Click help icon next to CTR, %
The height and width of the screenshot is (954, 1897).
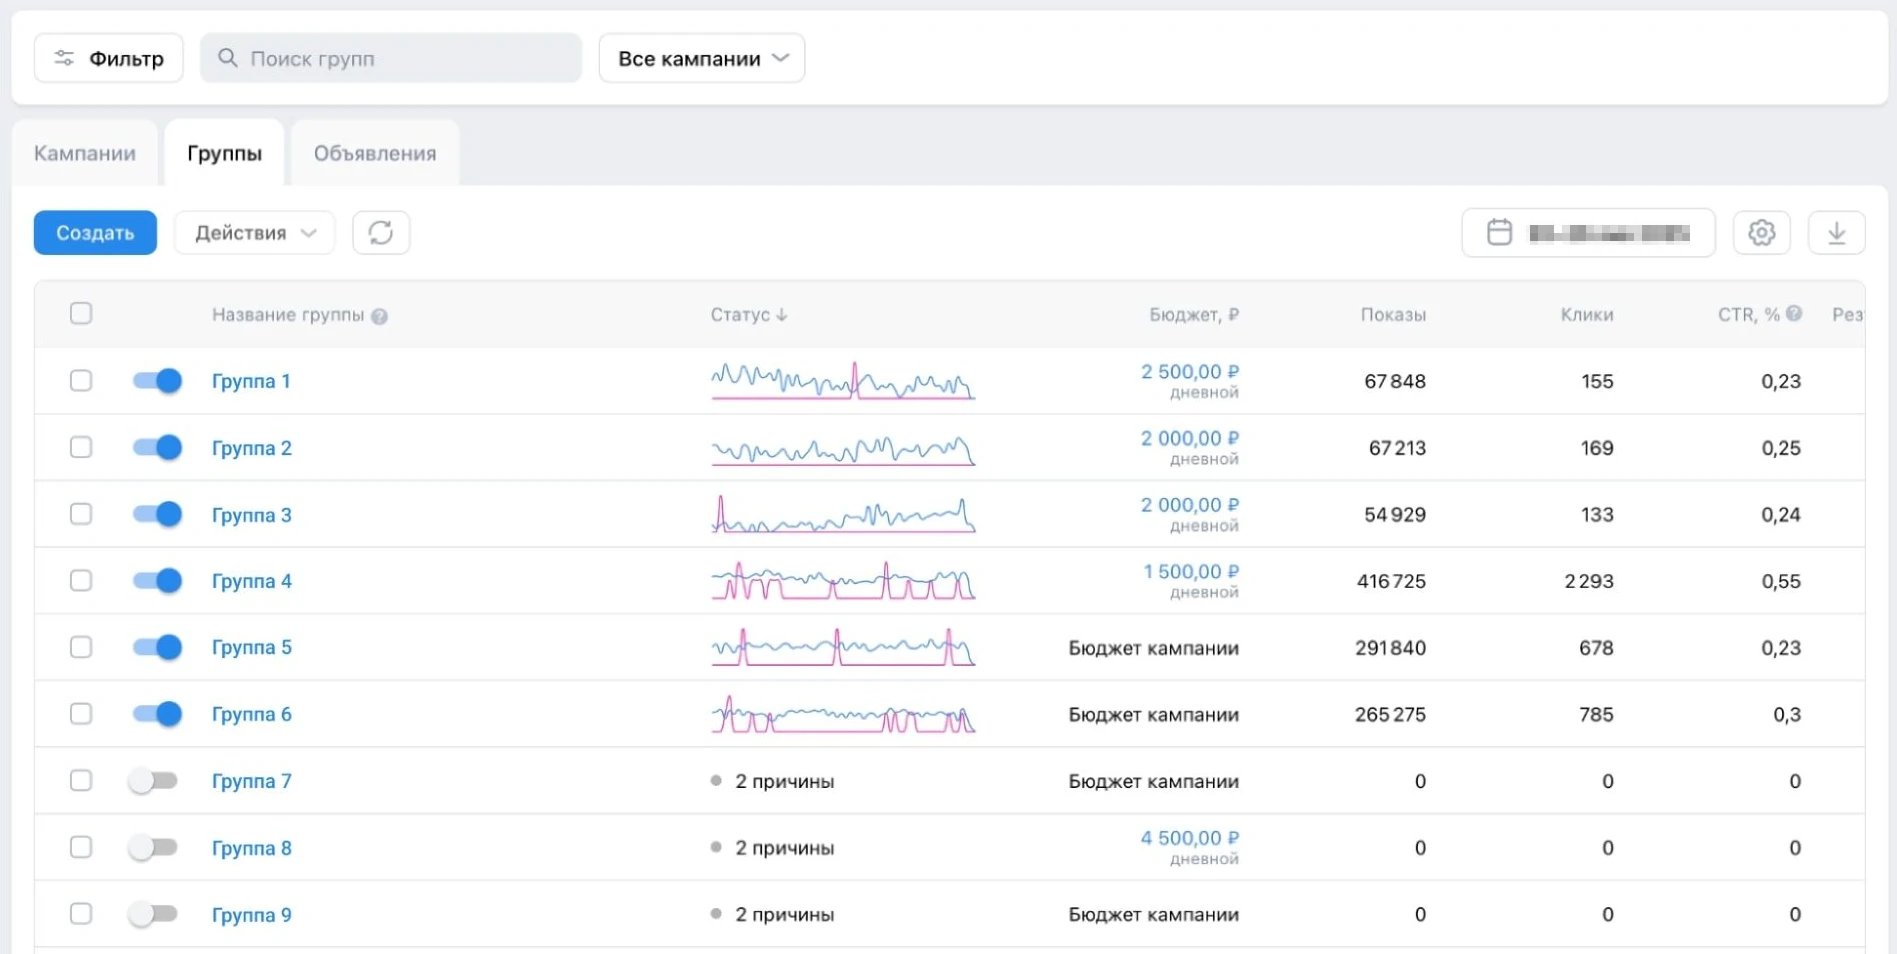pyautogui.click(x=1794, y=314)
